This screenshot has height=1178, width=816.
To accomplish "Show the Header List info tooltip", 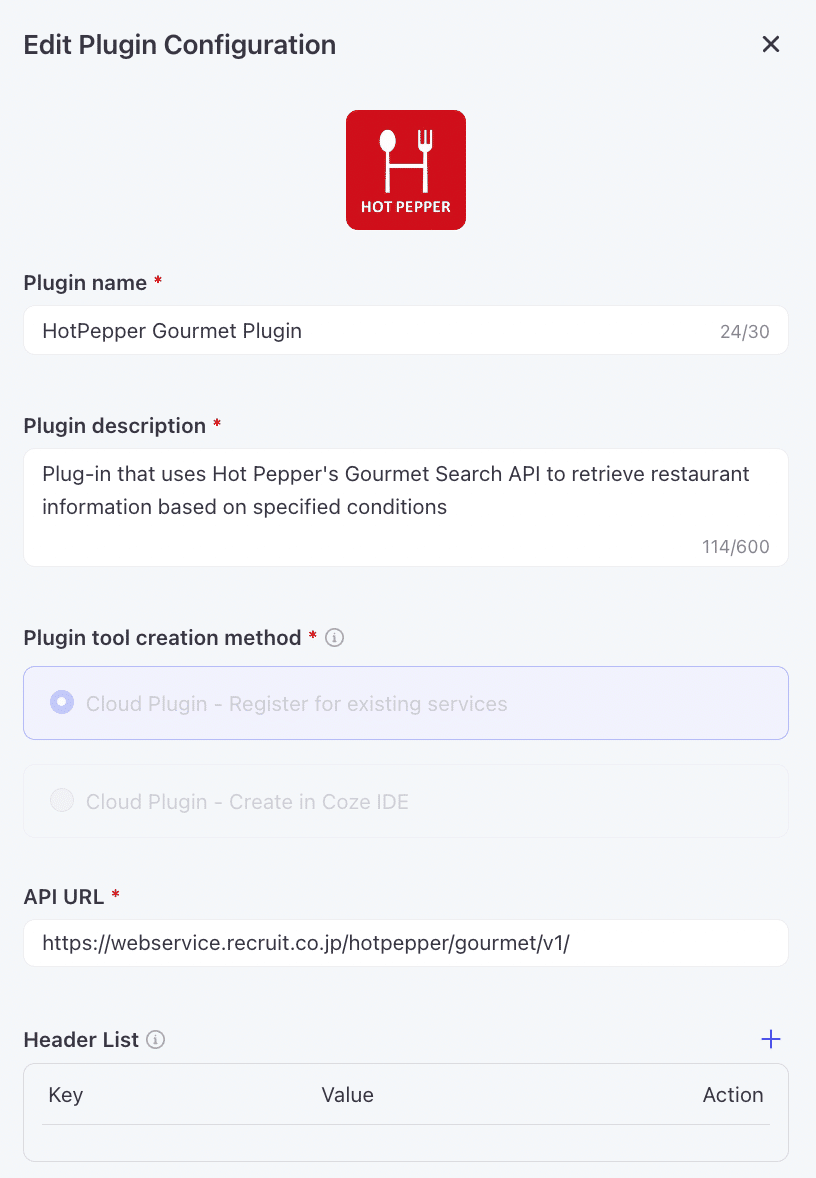I will 155,1040.
